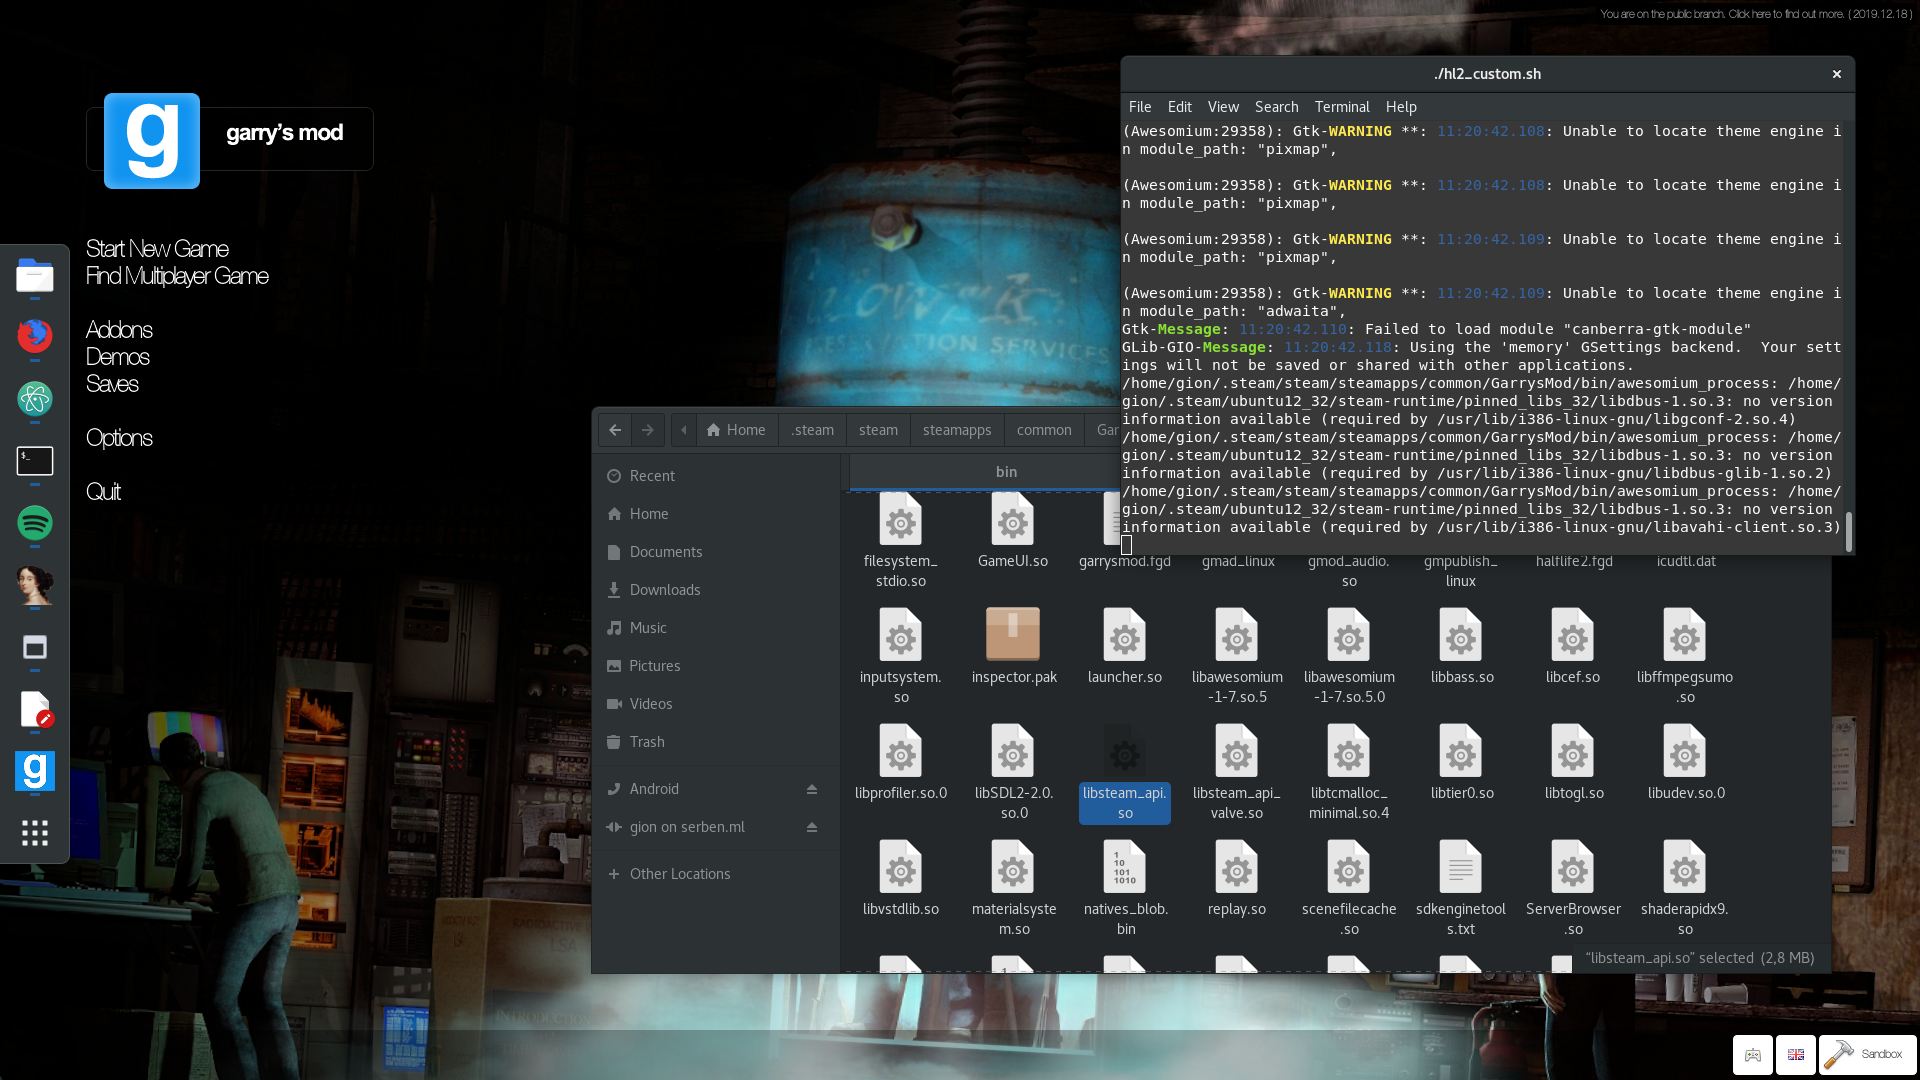Open the Edit menu in terminal
Screen dimensions: 1920x1080
click(x=1180, y=107)
